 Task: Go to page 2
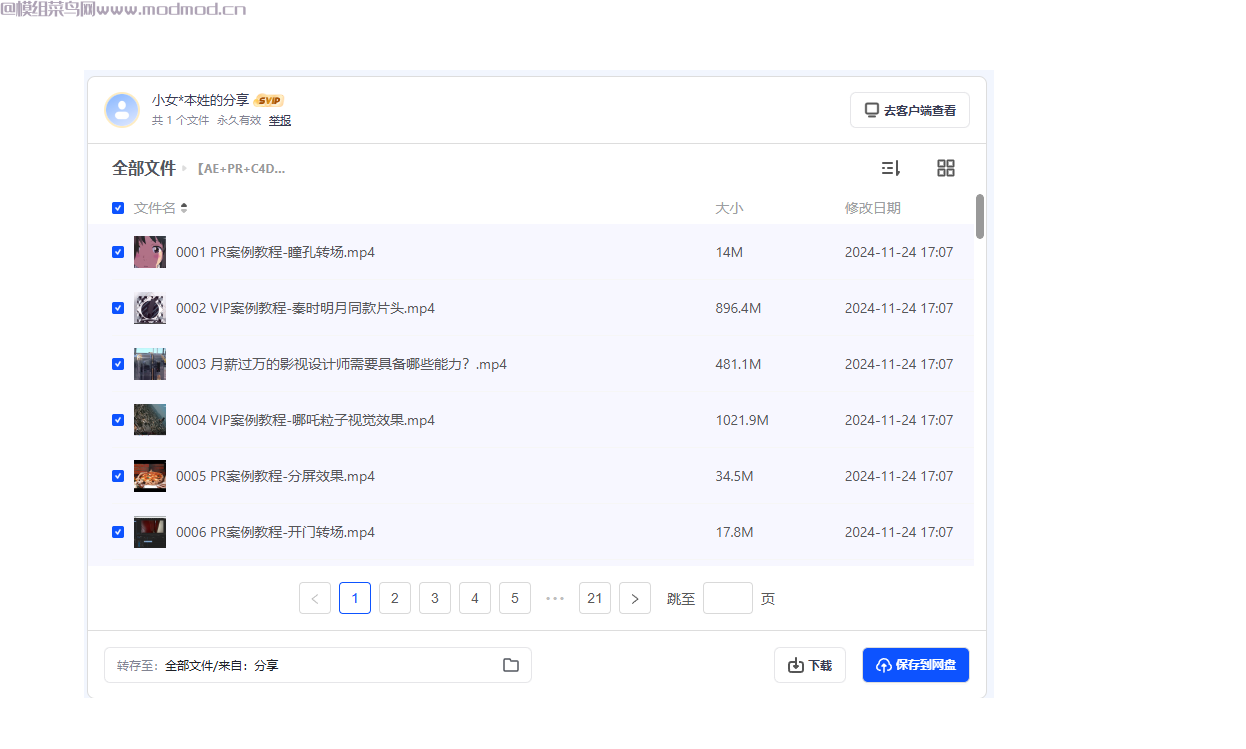[x=395, y=598]
